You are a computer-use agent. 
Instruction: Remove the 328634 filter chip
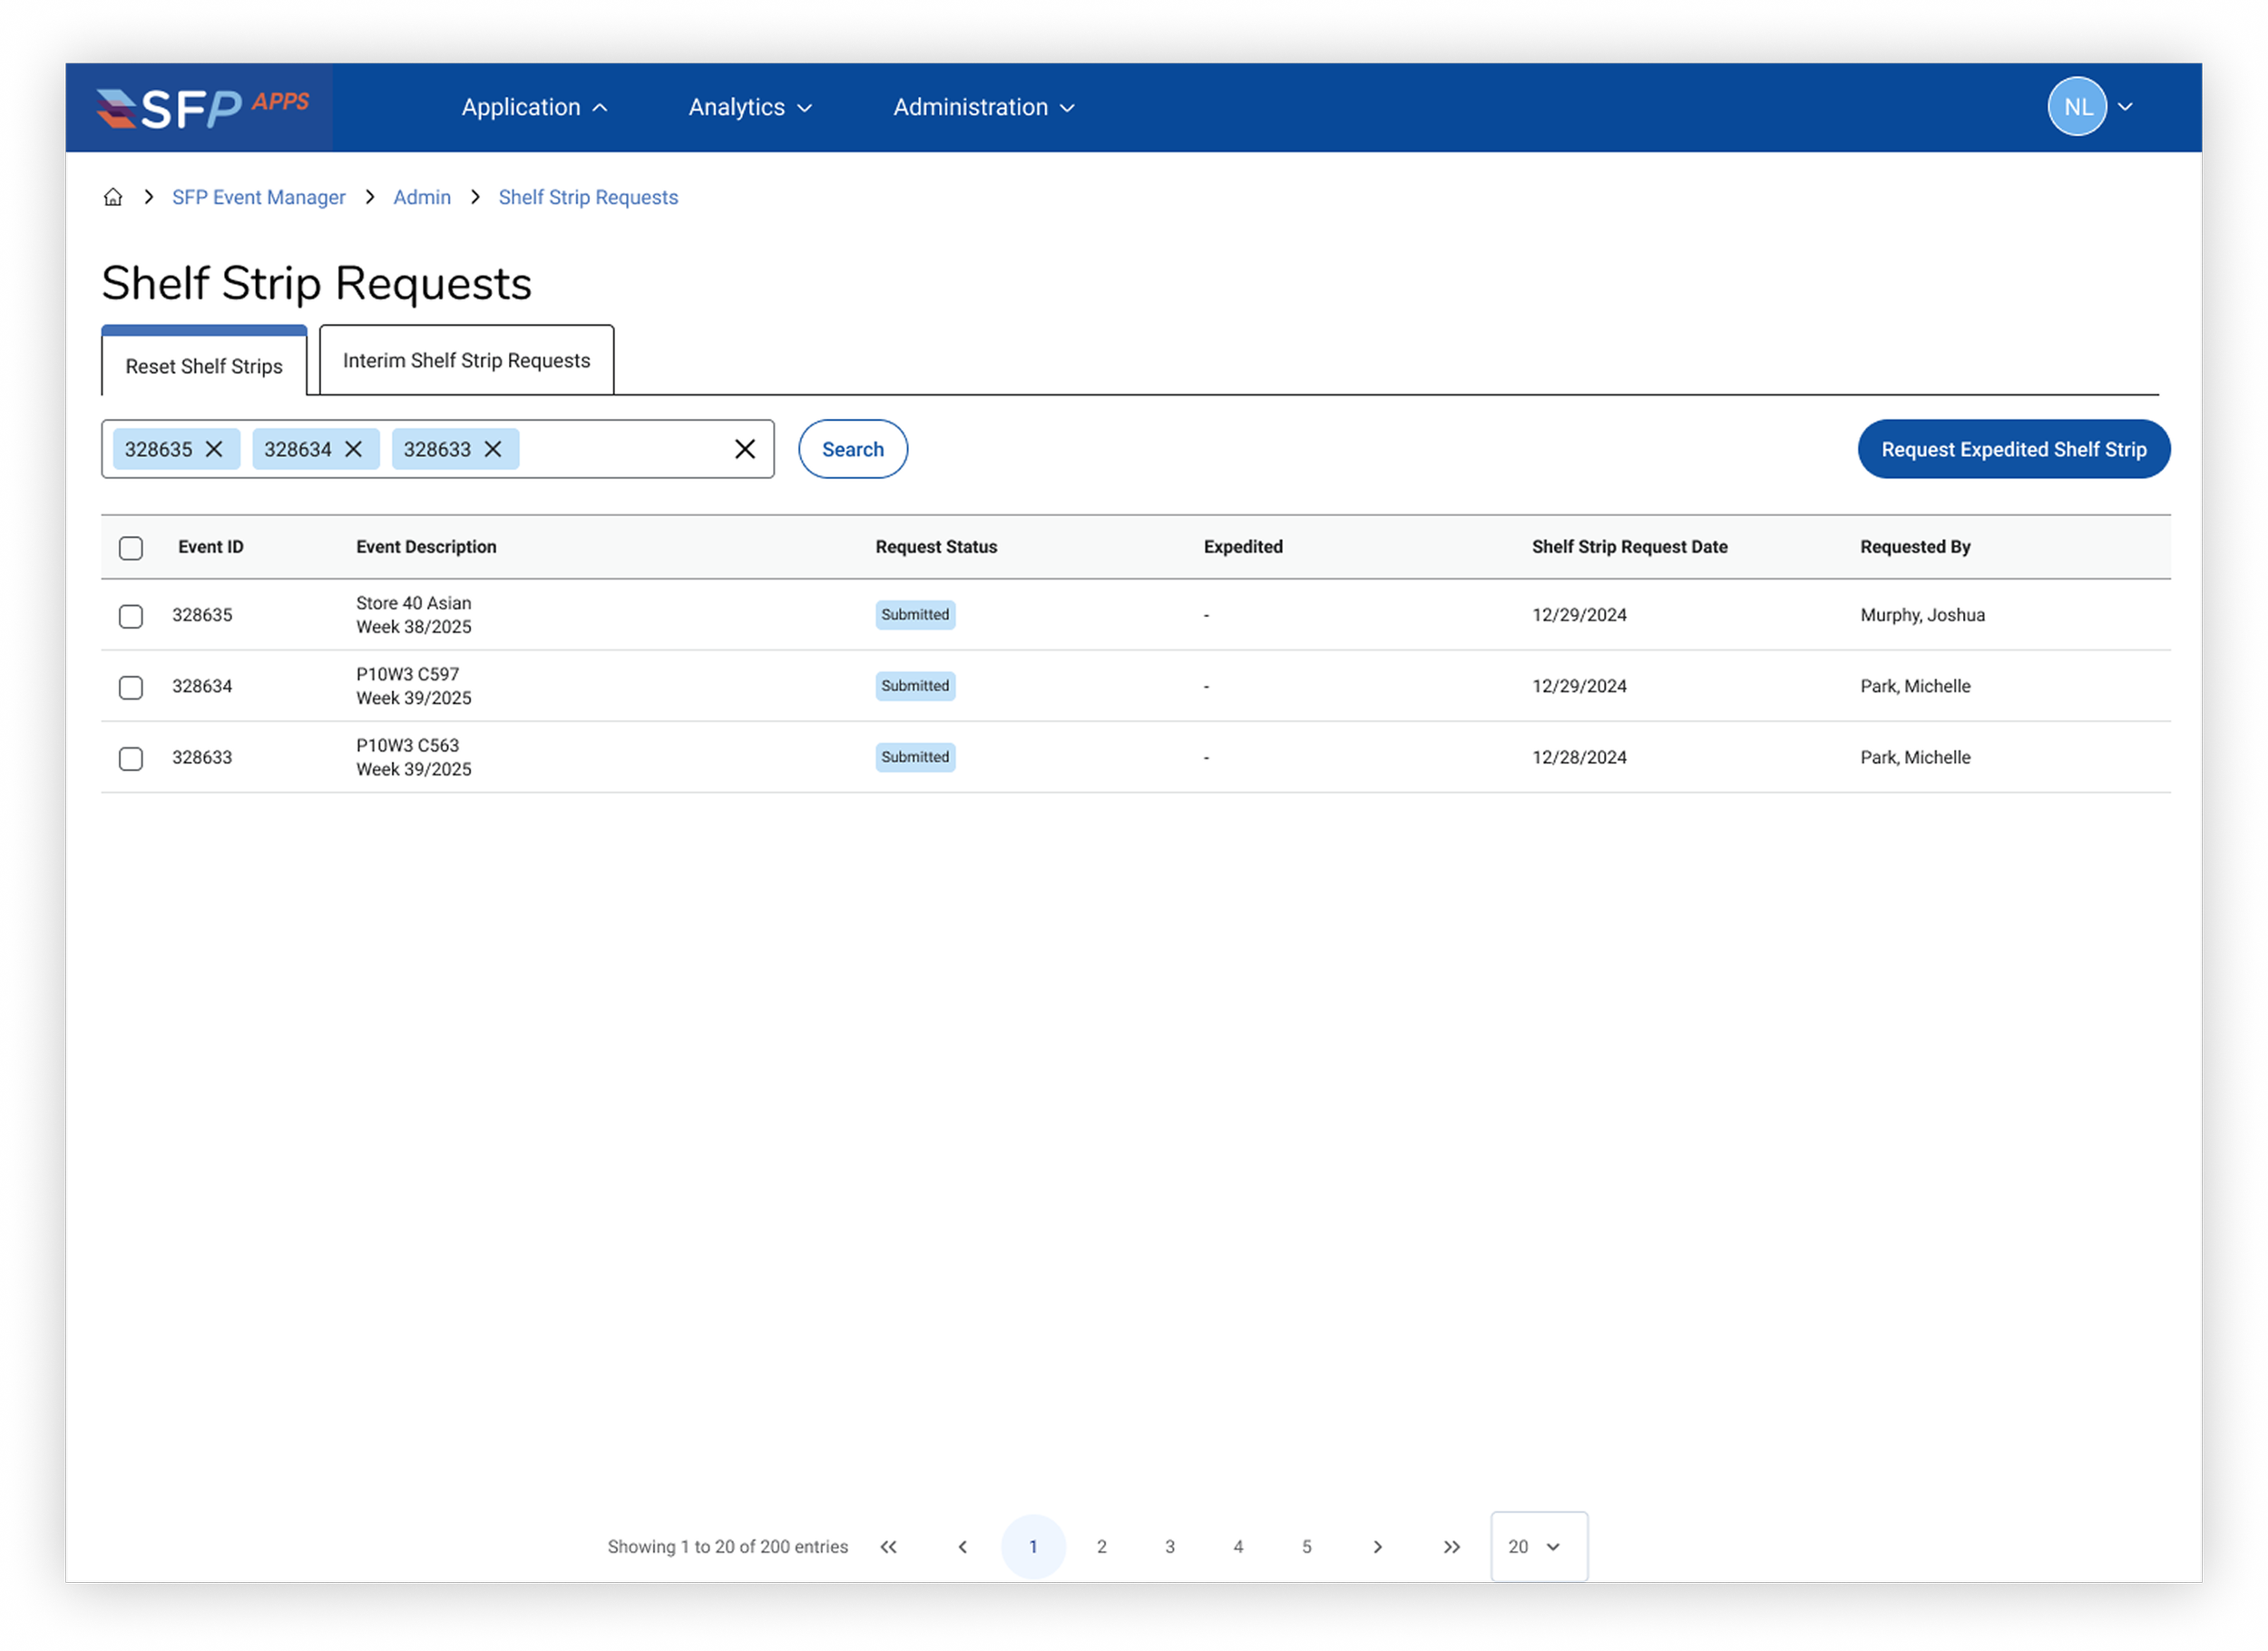pyautogui.click(x=353, y=449)
